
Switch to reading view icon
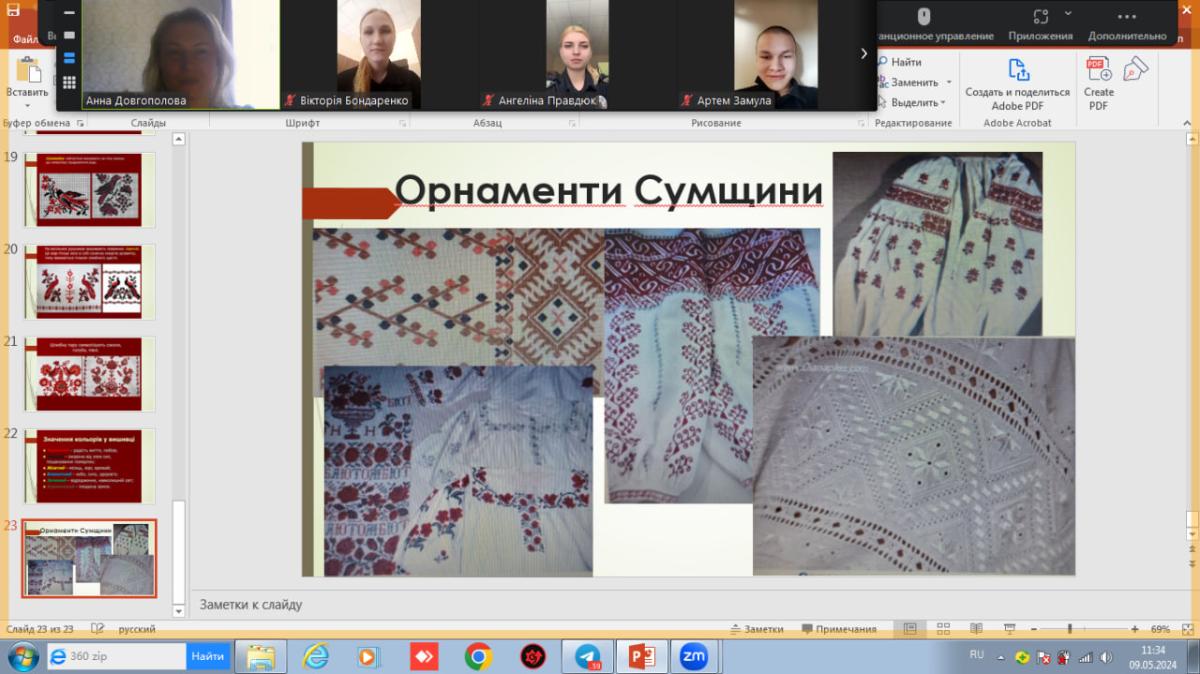976,629
